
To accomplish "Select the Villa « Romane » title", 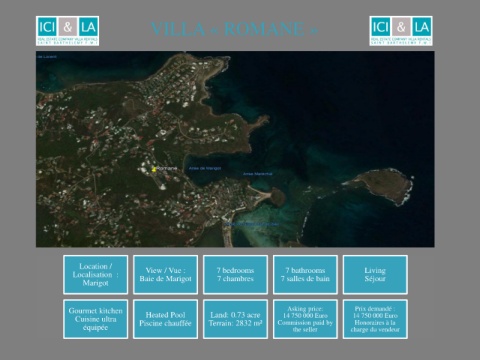I will (x=234, y=29).
